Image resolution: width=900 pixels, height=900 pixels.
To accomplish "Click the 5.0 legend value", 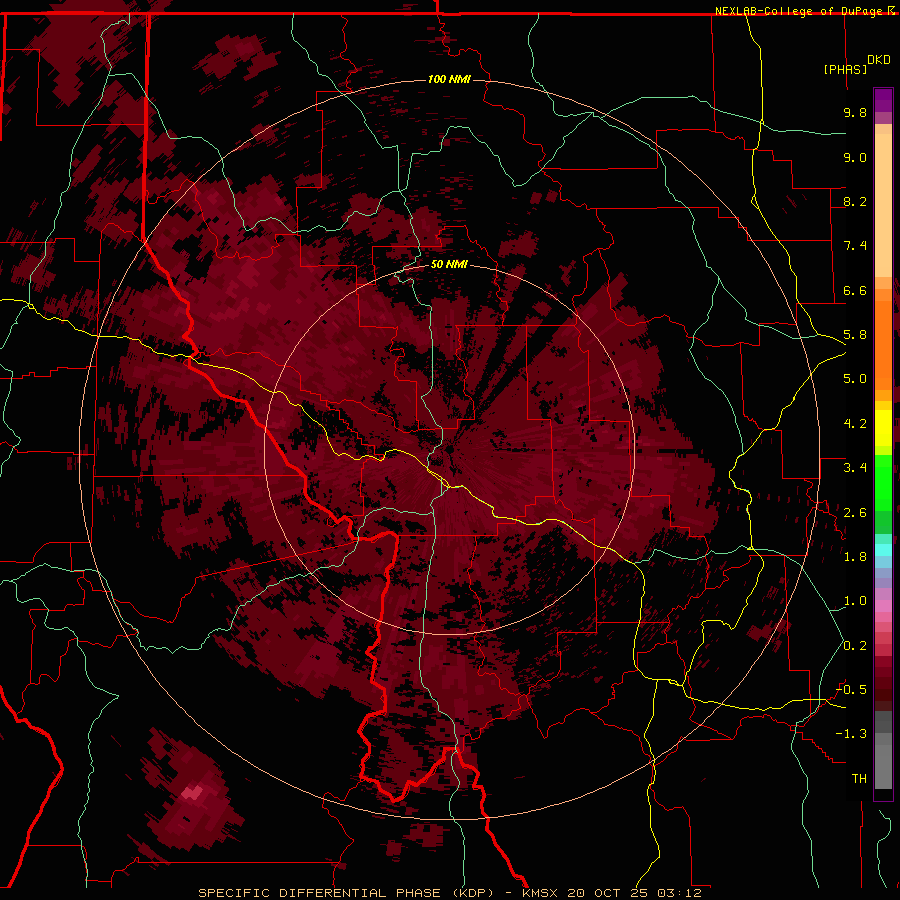I will 855,379.
